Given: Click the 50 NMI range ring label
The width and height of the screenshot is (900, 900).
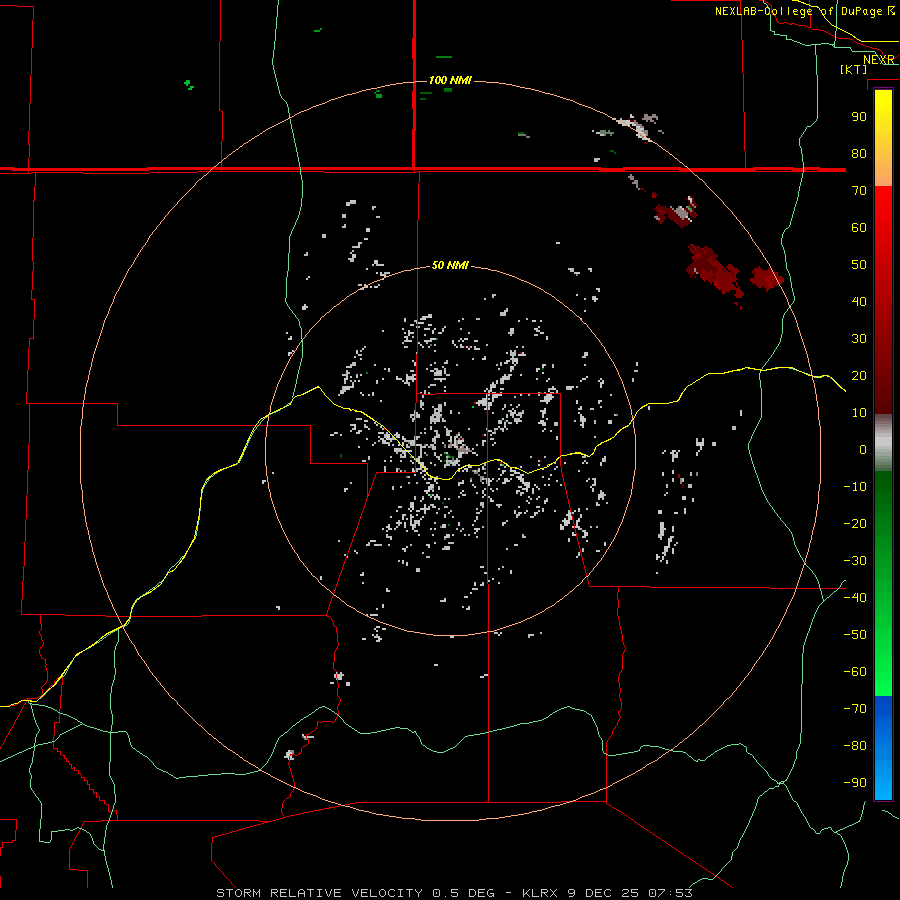Looking at the screenshot, I should (450, 265).
